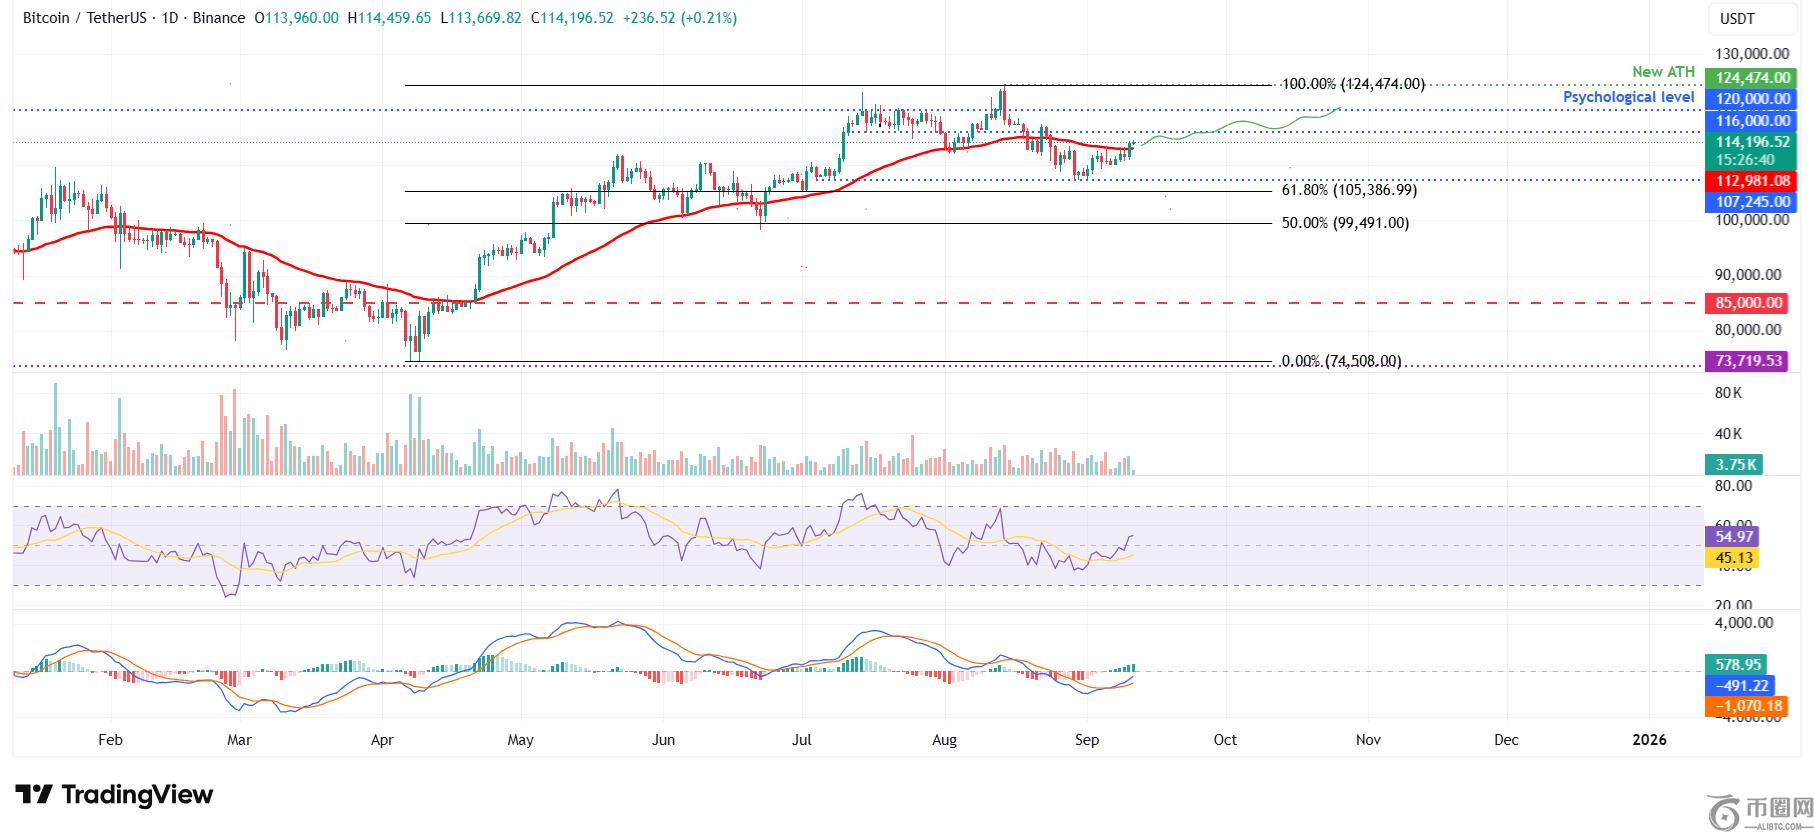Click the blue 120,000.00 price axis label

(x=1750, y=99)
